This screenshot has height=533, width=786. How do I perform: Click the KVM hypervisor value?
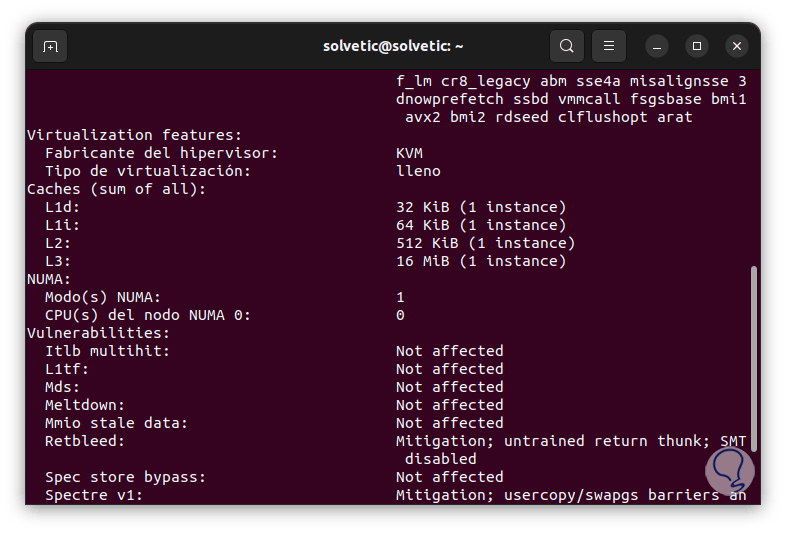(409, 153)
